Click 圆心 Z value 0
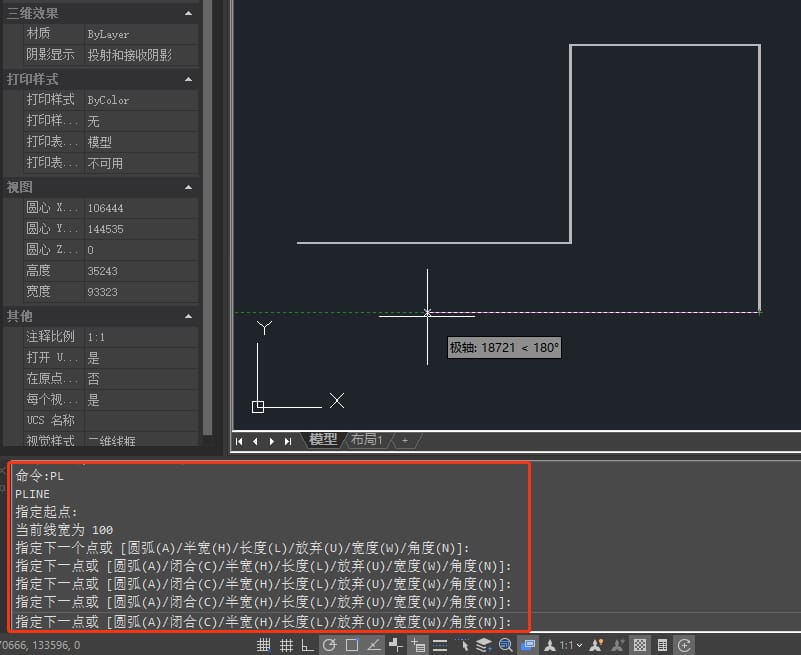Image resolution: width=801 pixels, height=655 pixels. [141, 250]
